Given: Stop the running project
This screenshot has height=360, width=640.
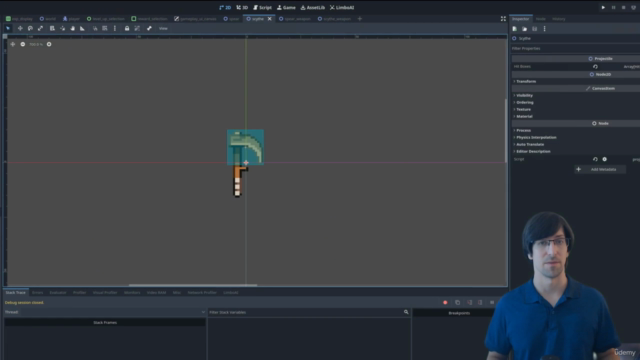Looking at the screenshot, I should click(624, 7).
